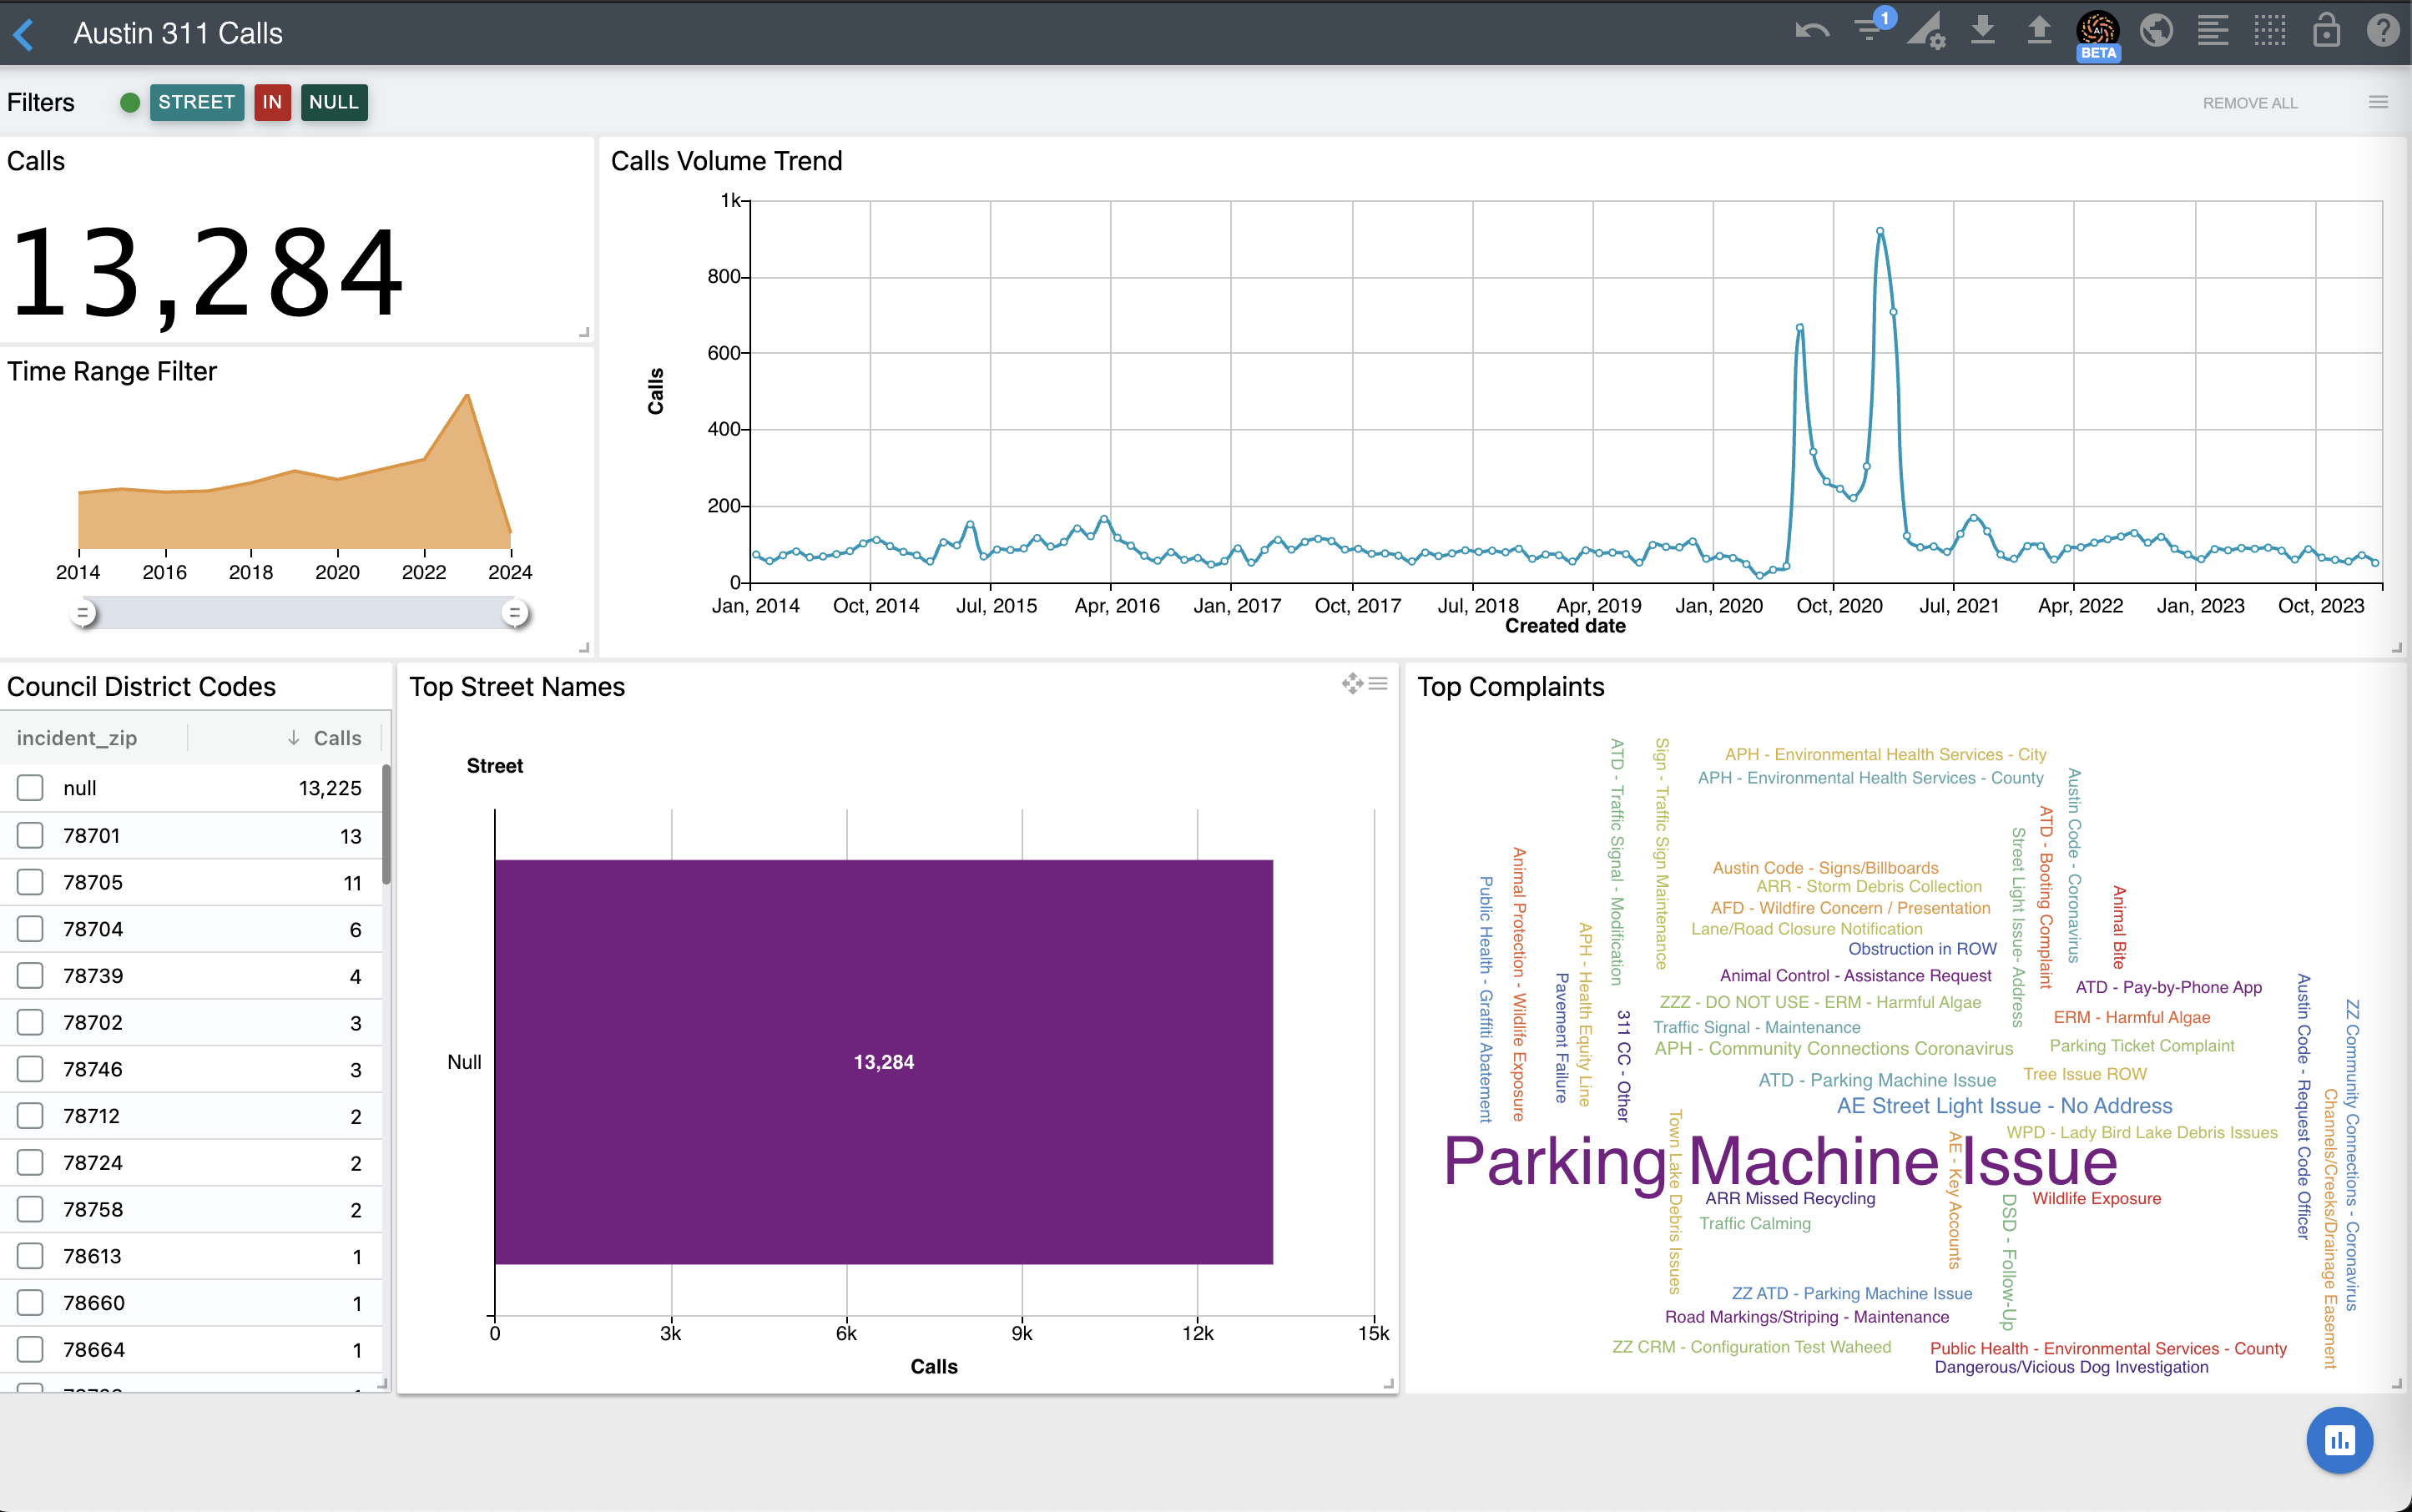Click the download arrow icon in the toolbar
Viewport: 2412px width, 1512px height.
click(1982, 31)
